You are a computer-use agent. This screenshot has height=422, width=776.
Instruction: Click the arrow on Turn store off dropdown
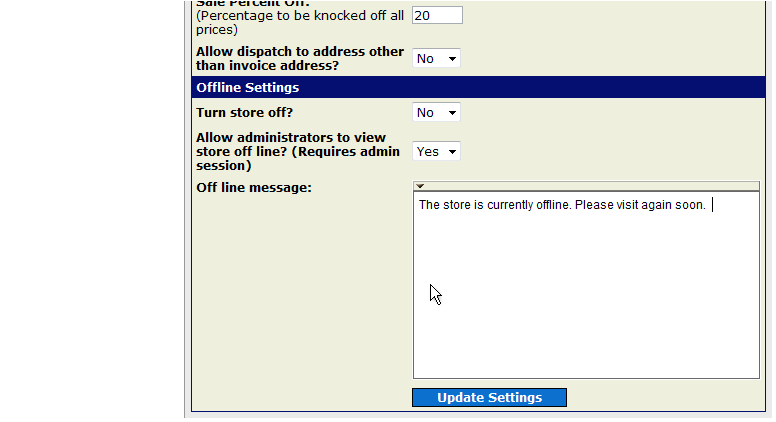pyautogui.click(x=452, y=113)
